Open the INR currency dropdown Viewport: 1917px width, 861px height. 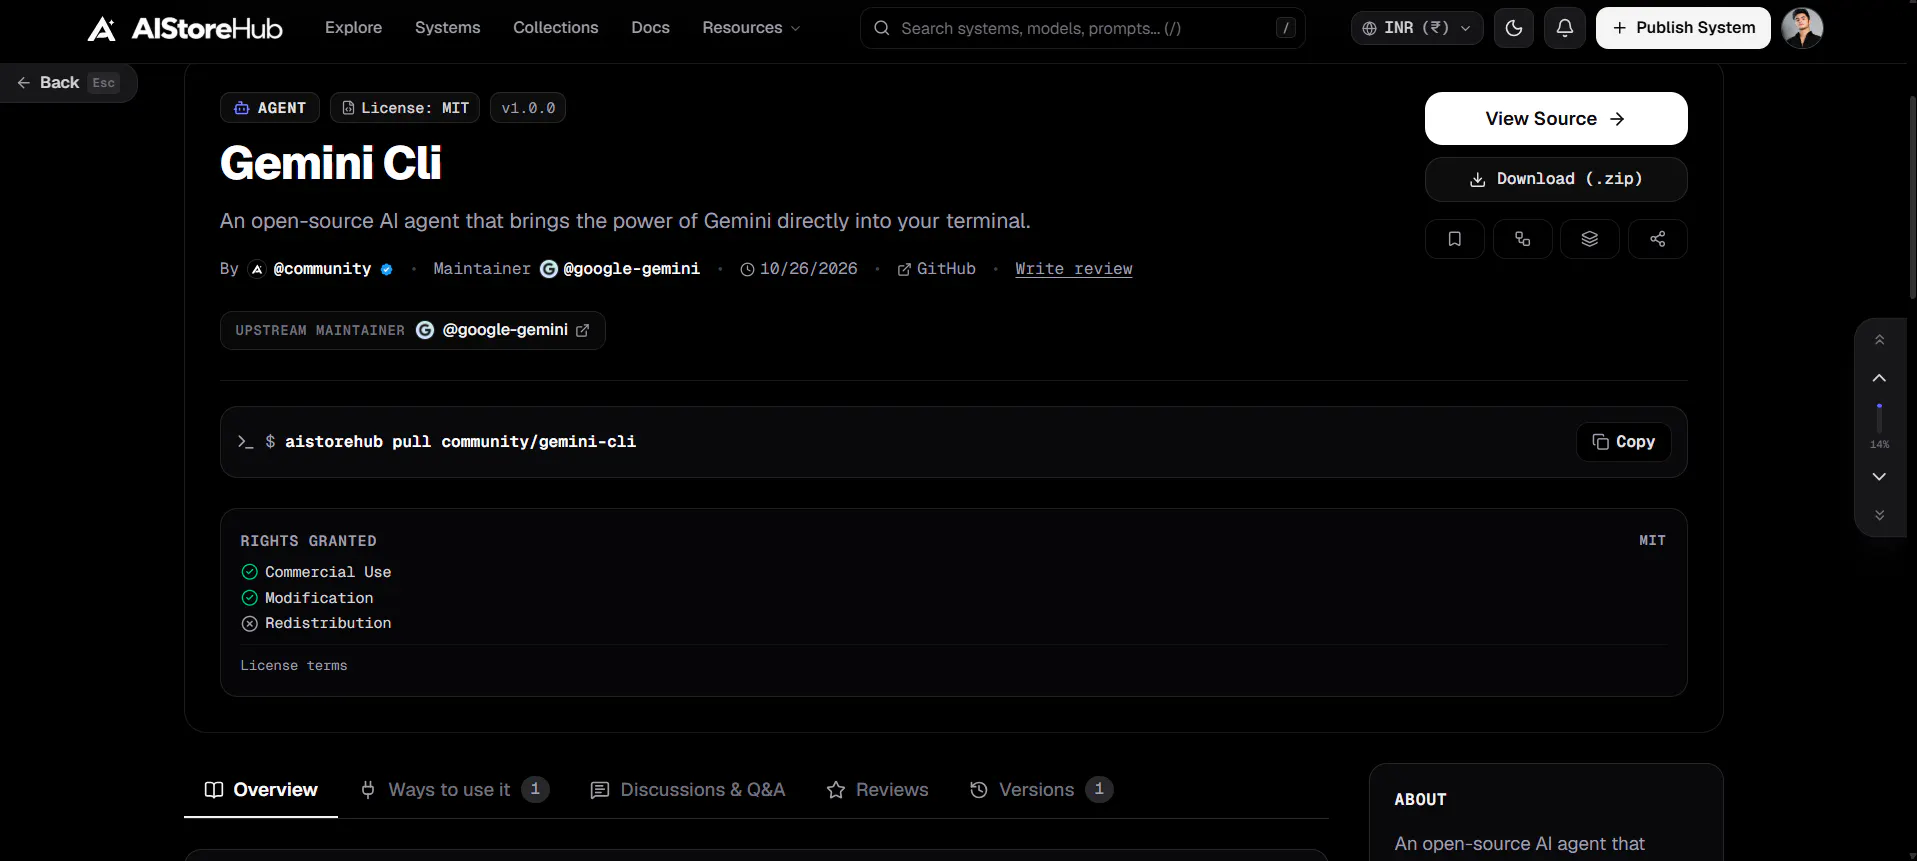(1417, 28)
